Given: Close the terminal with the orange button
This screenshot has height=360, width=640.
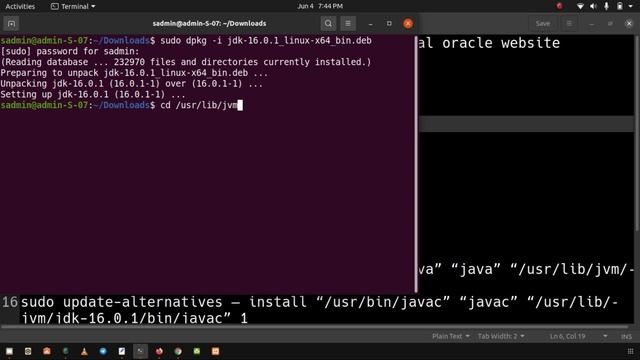Looking at the screenshot, I should tap(408, 24).
